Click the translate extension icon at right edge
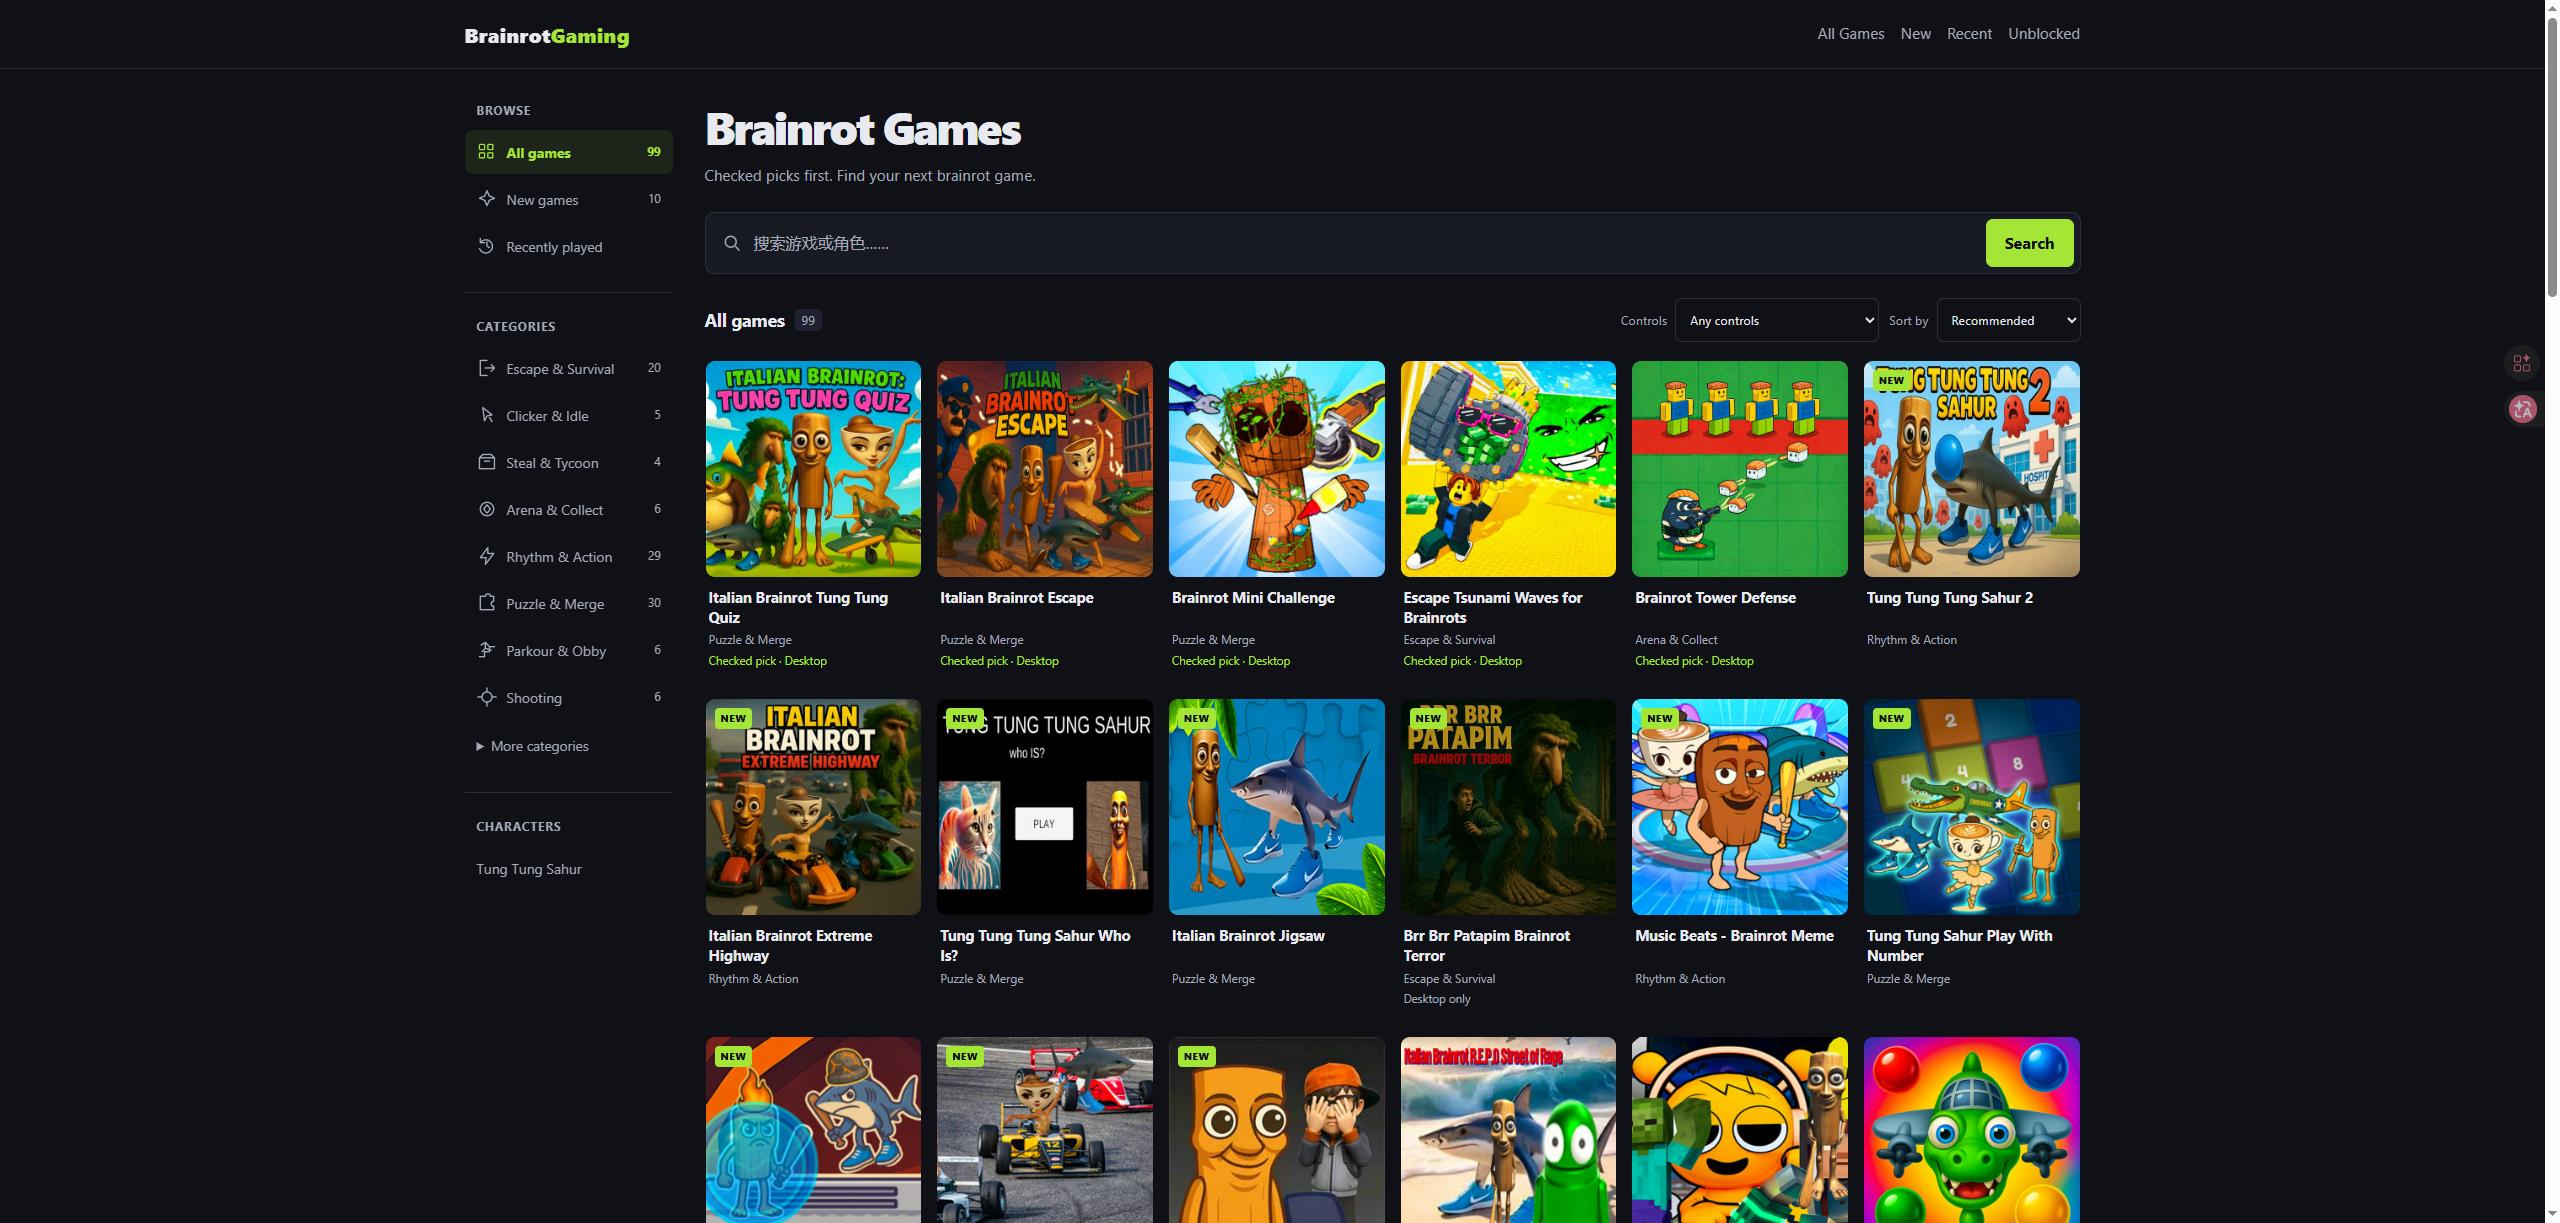 point(2522,409)
